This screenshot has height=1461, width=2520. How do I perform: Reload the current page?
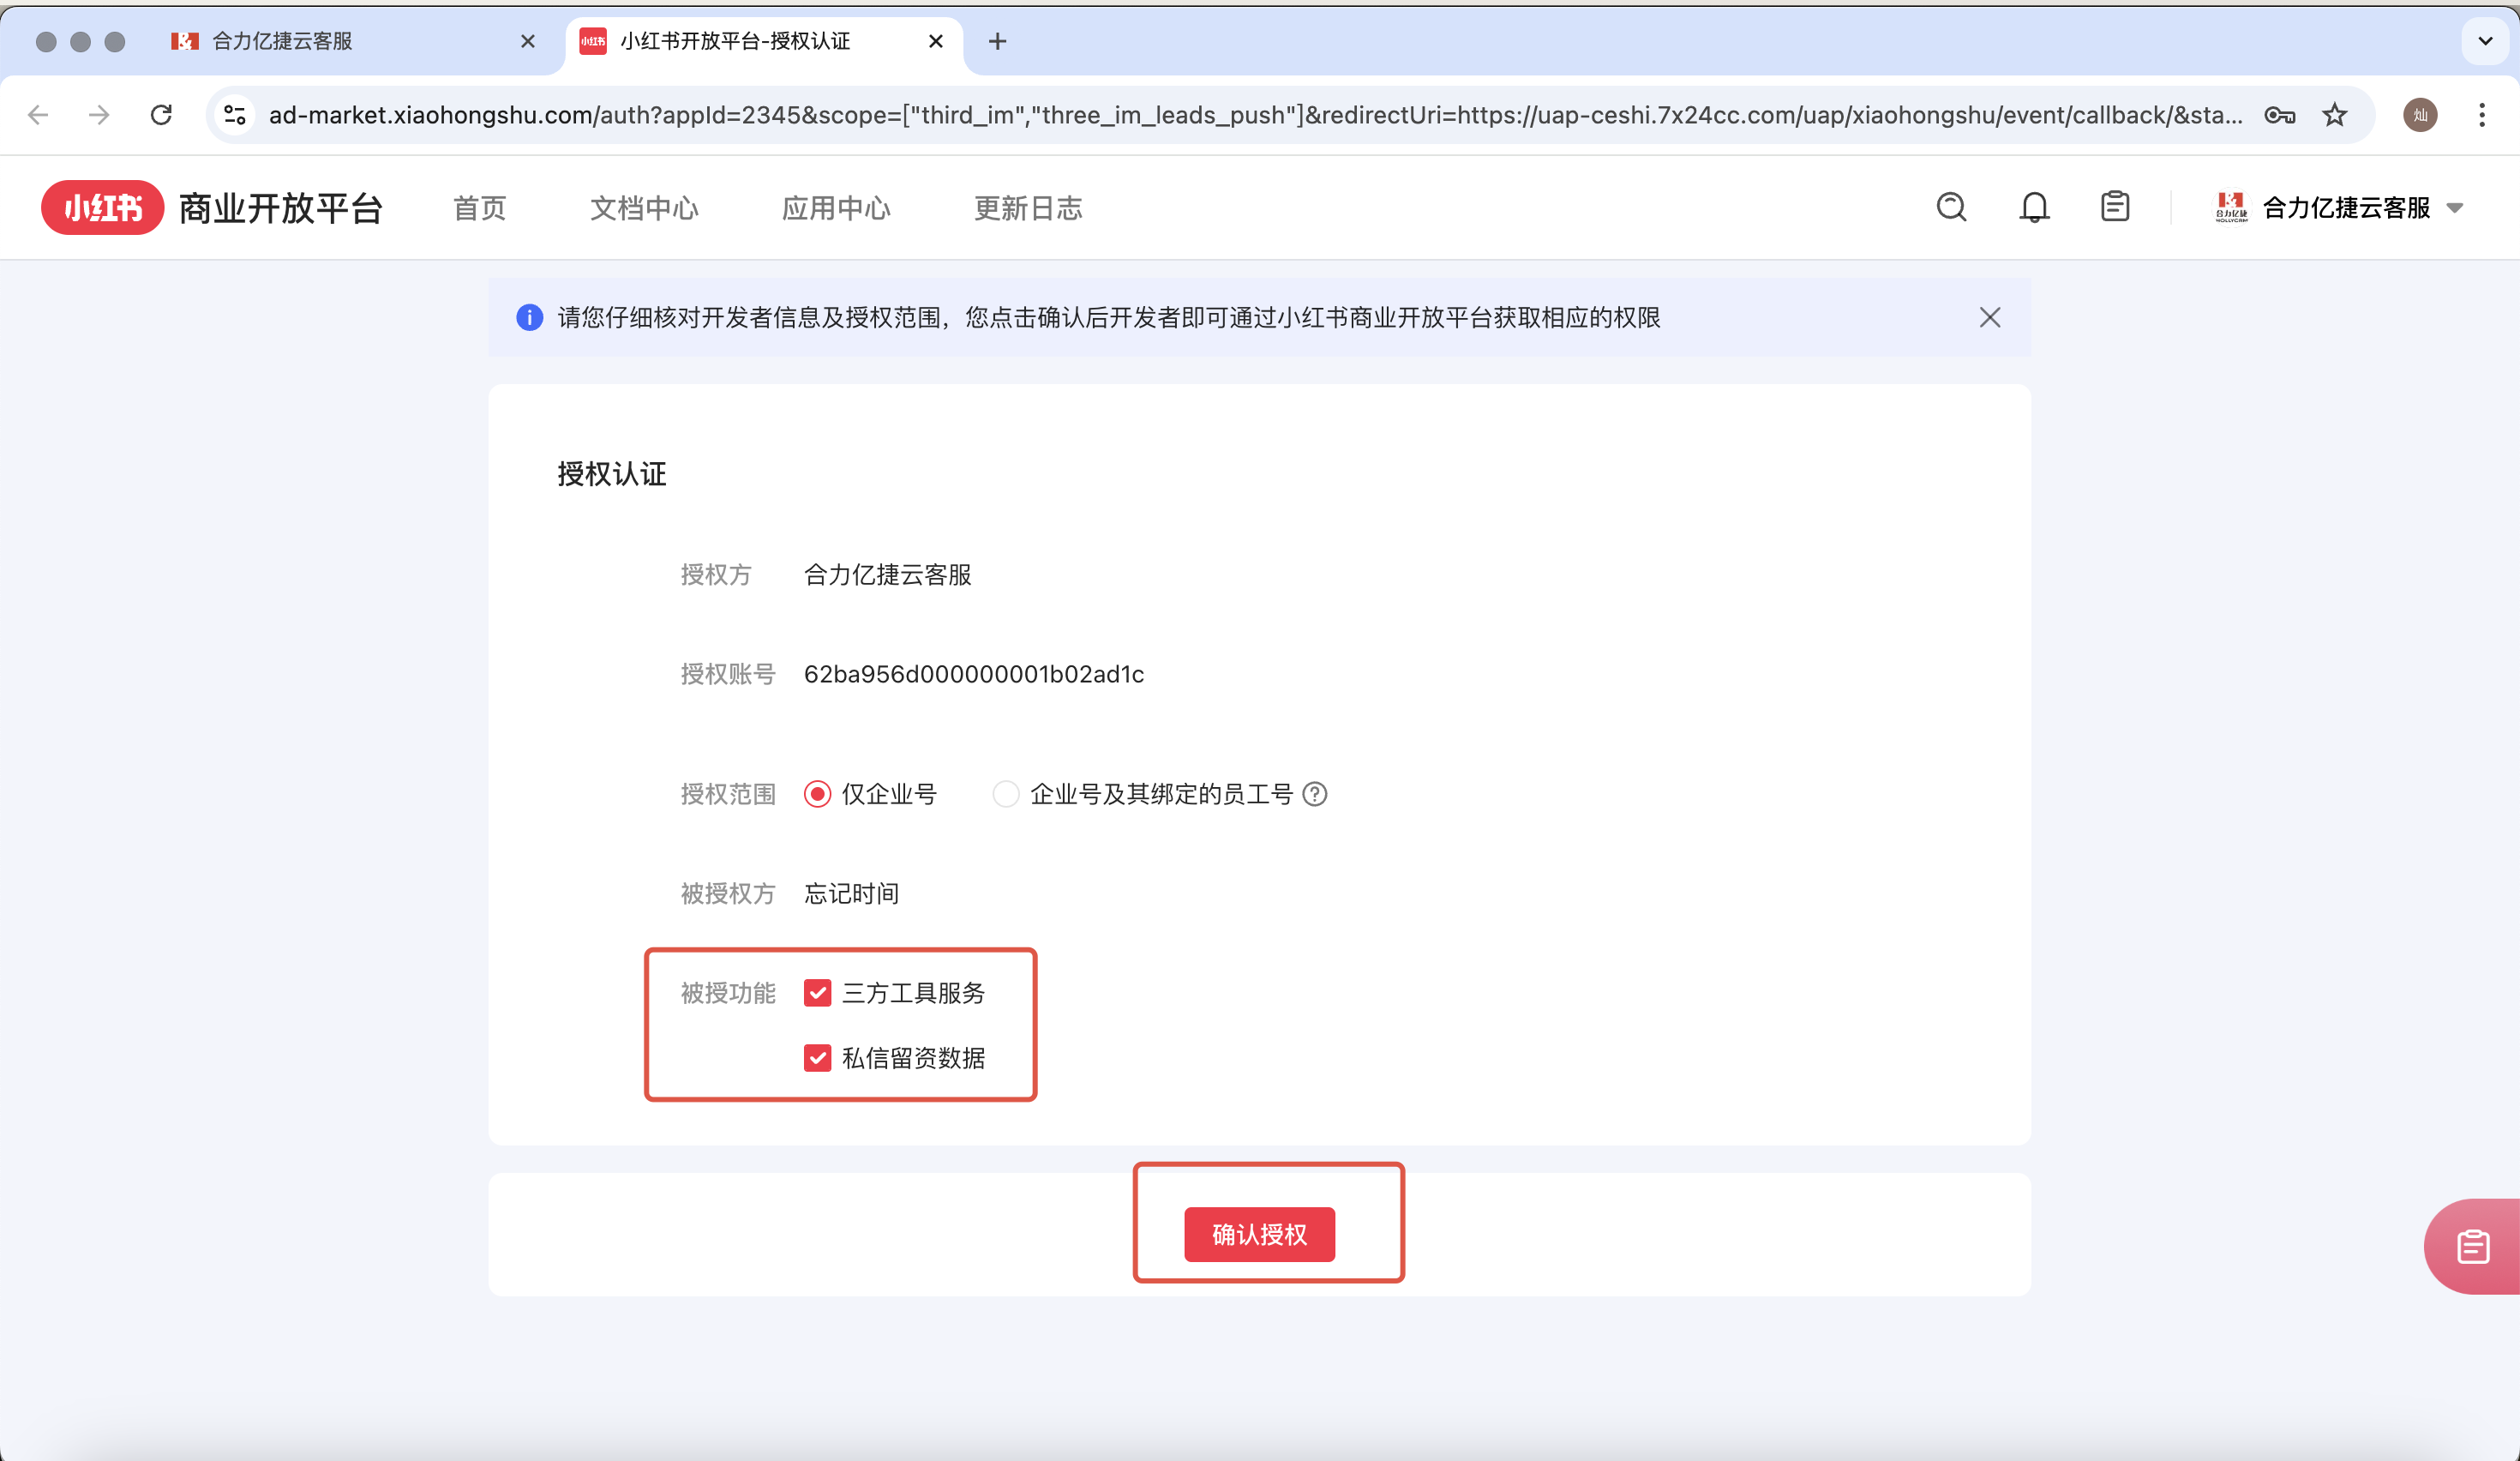coord(161,115)
